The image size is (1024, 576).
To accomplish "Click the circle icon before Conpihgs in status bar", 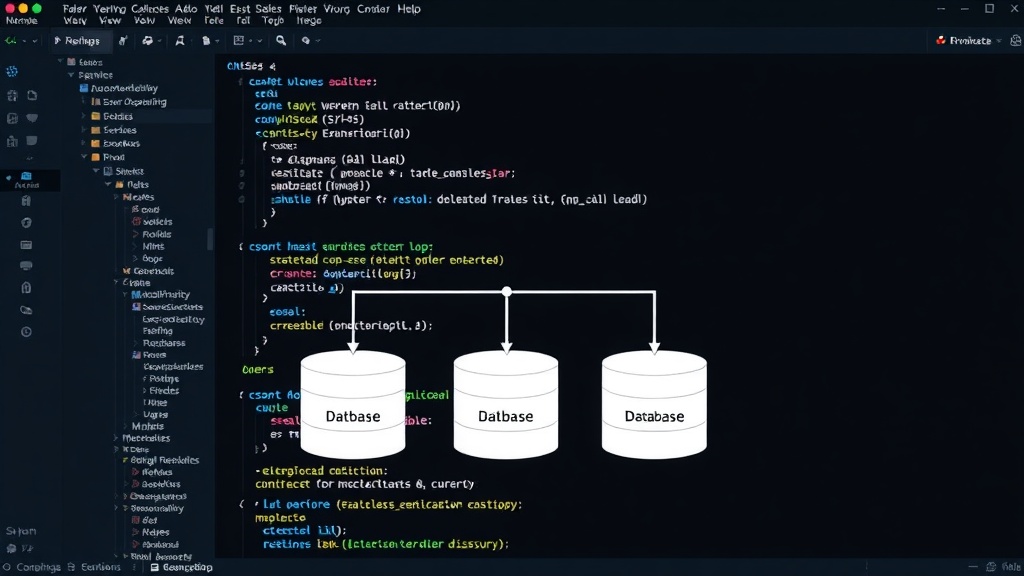I will tap(7, 567).
